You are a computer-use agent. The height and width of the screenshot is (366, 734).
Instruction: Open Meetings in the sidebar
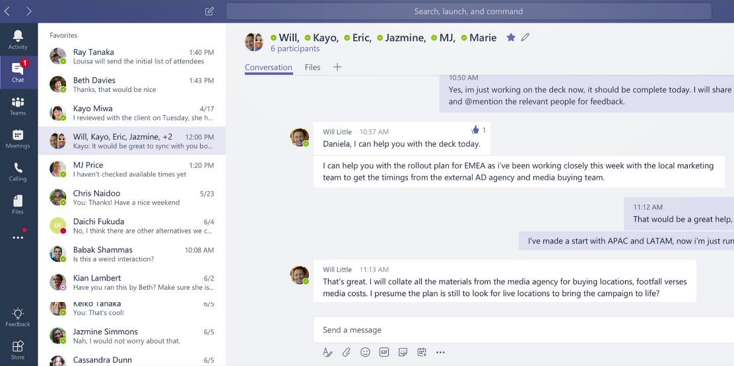click(18, 139)
